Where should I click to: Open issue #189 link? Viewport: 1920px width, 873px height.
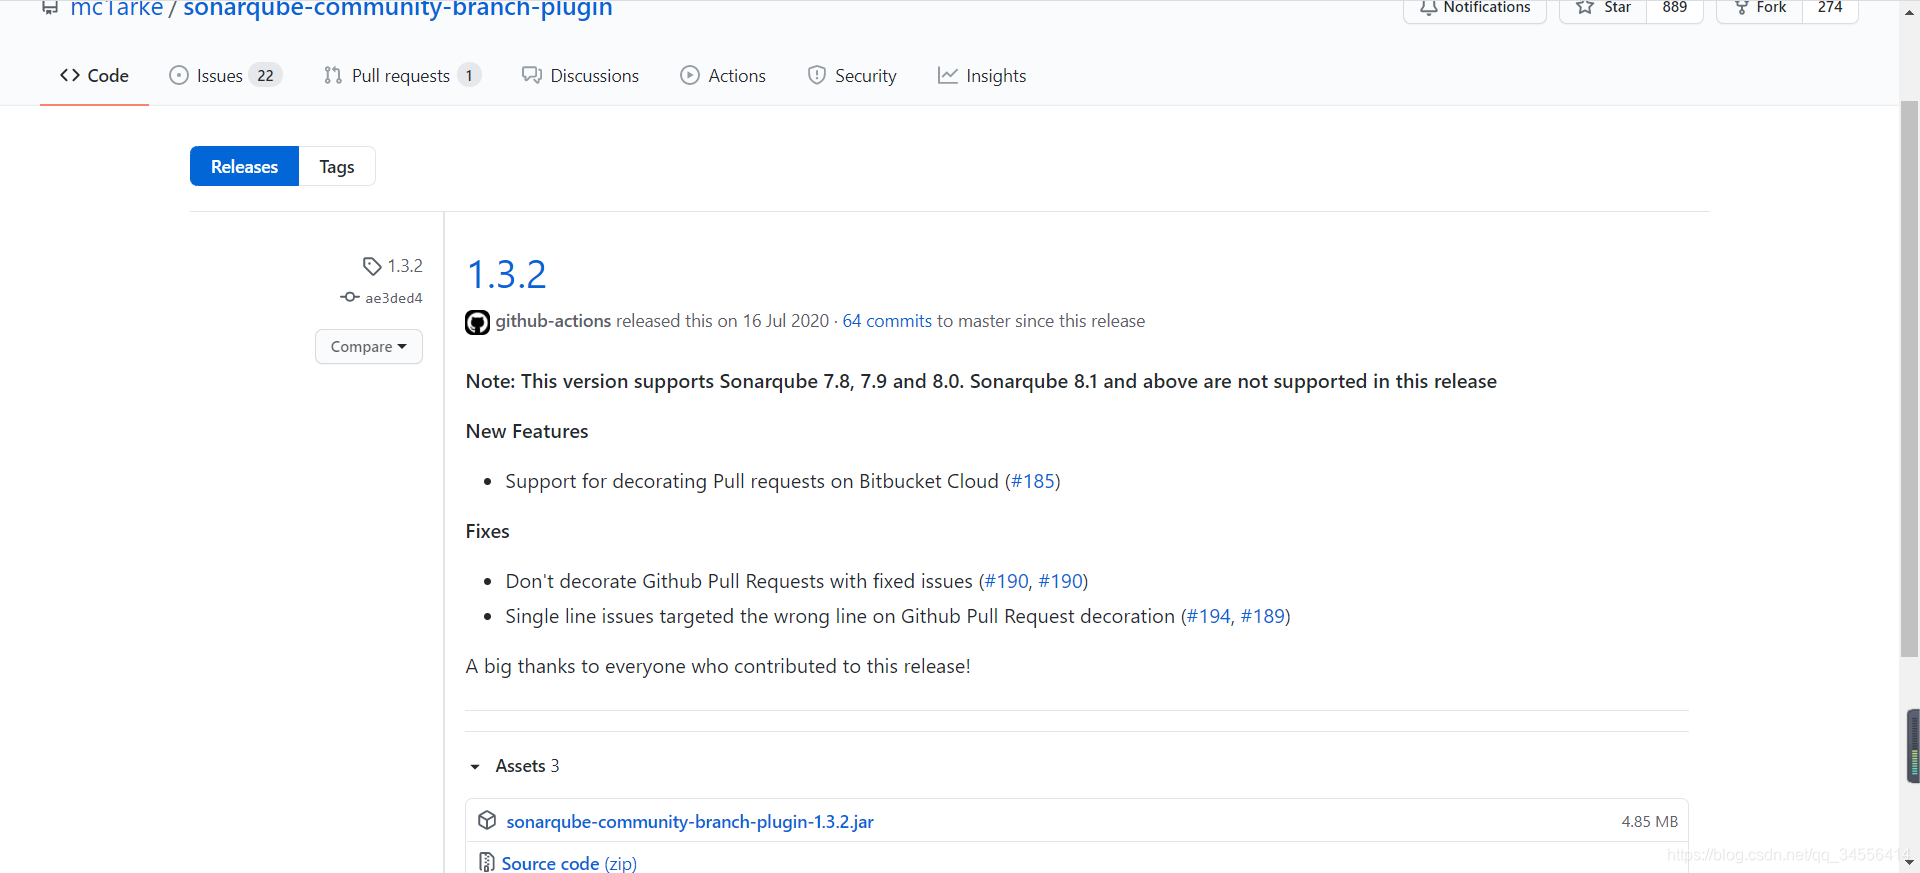(x=1263, y=616)
